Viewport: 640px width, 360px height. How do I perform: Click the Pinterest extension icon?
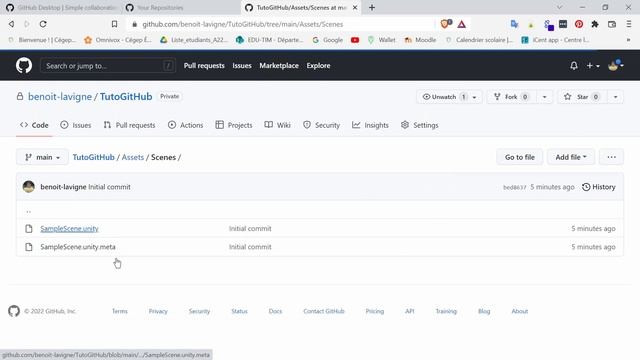(x=579, y=24)
